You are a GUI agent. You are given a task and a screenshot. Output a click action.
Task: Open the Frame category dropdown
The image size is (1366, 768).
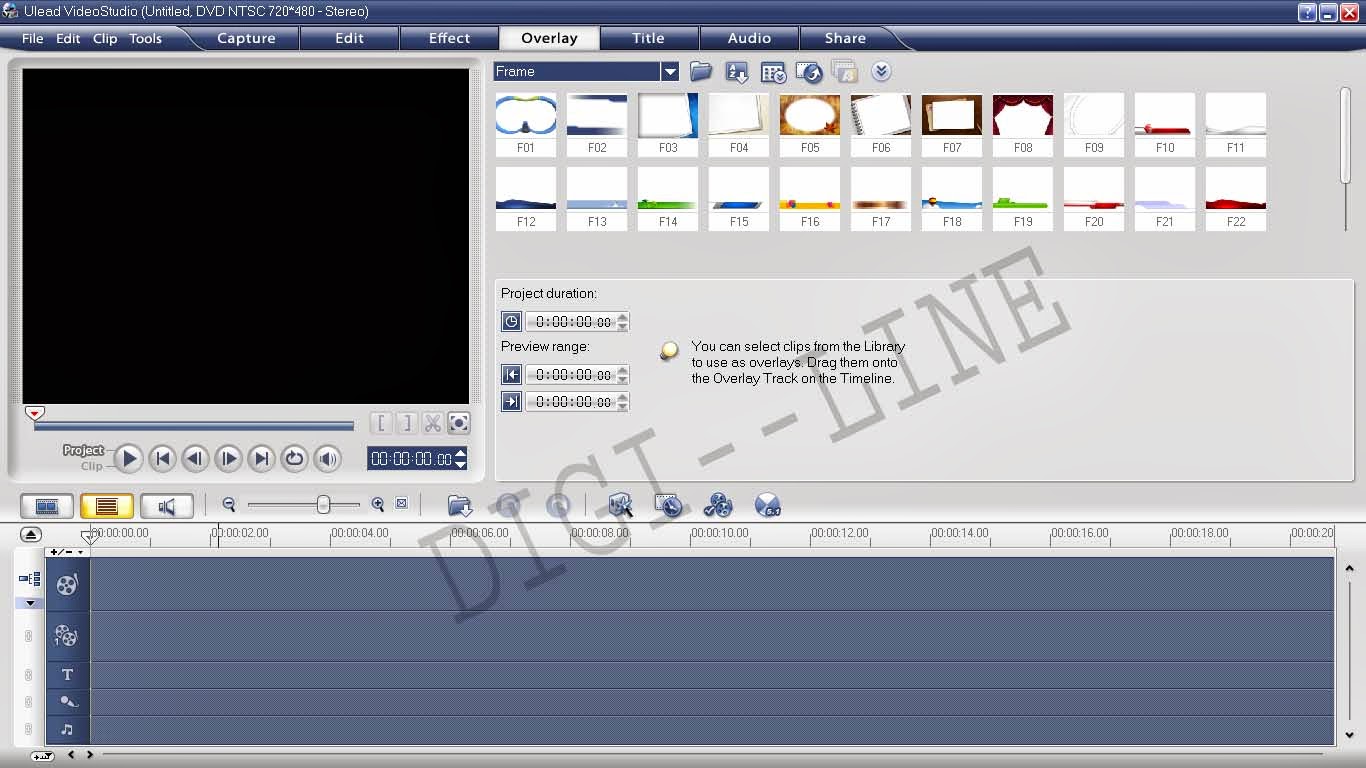point(671,71)
